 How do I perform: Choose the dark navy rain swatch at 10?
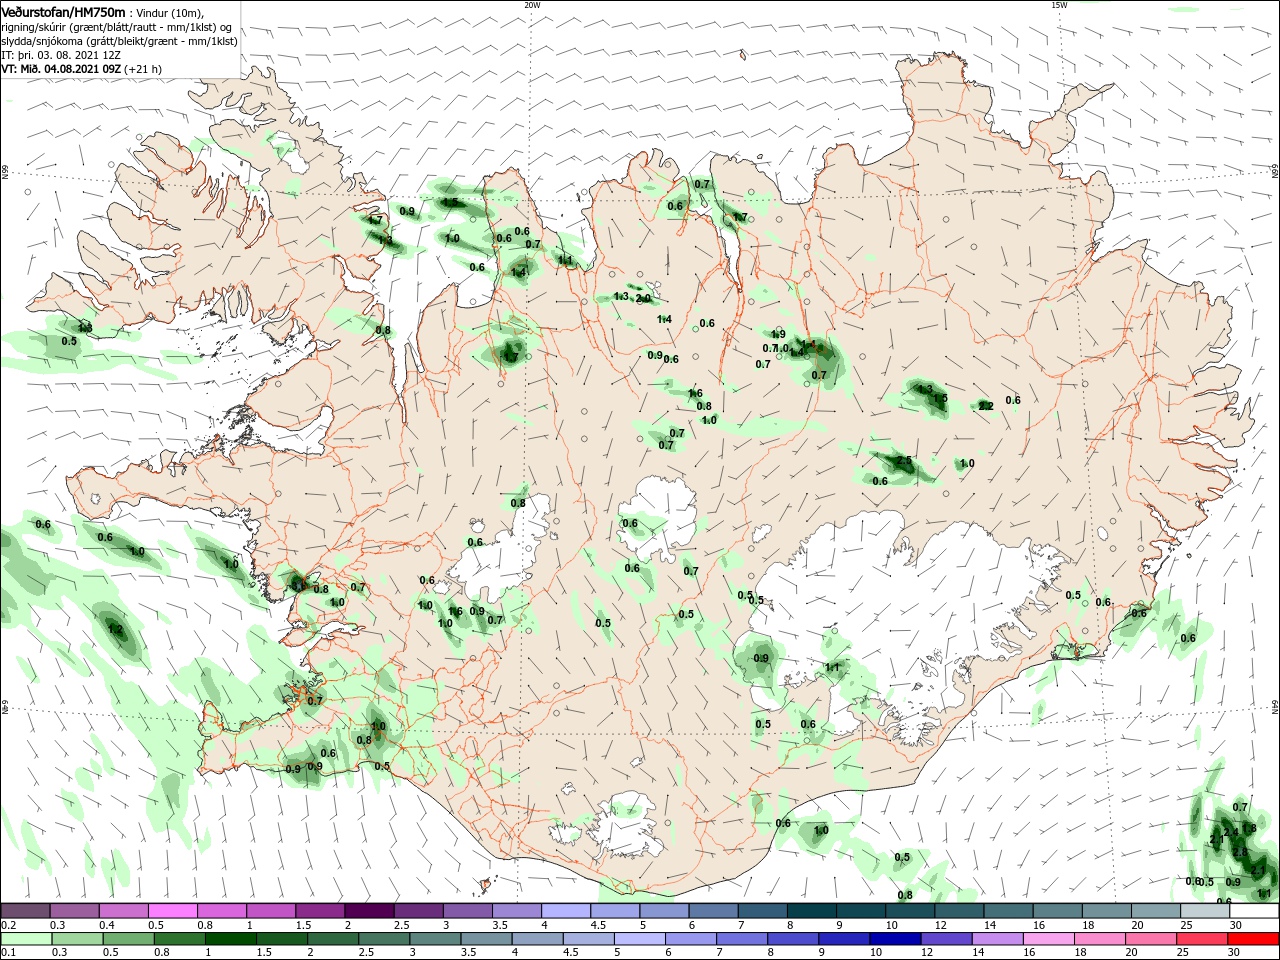pos(895,939)
